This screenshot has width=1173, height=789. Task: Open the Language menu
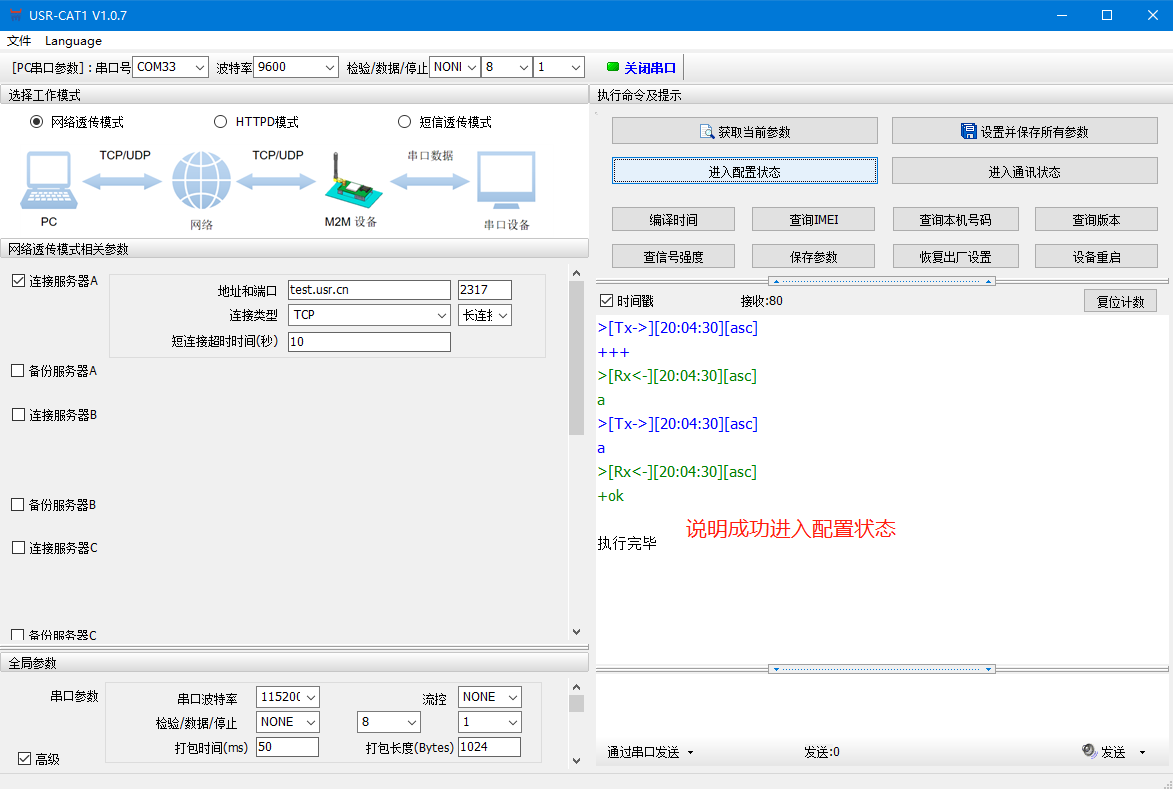tap(73, 41)
